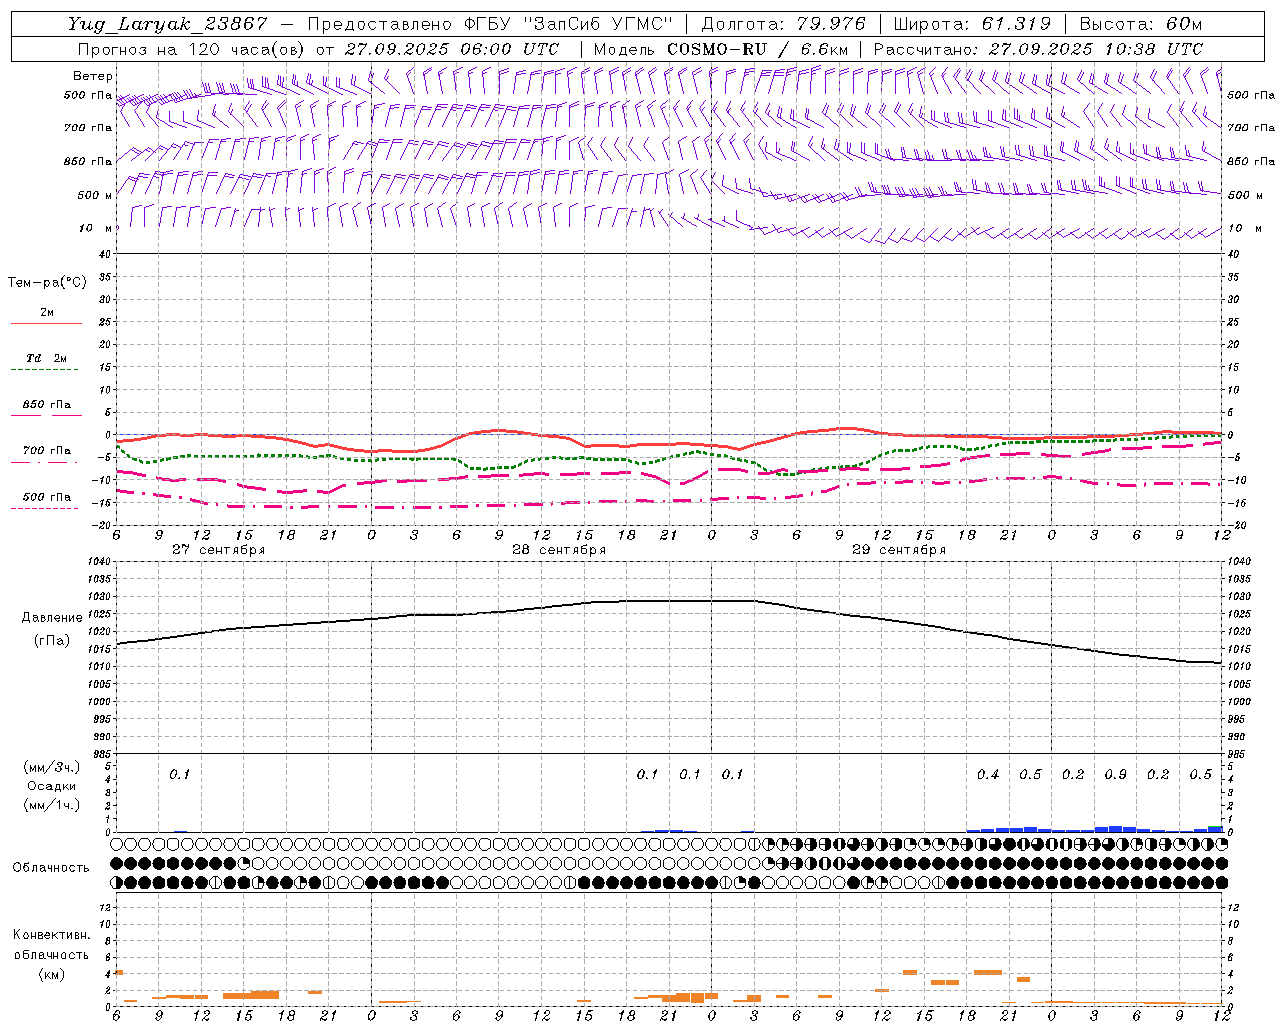Click the latitude value 61.319
1280x1024 pixels.
1016,24
